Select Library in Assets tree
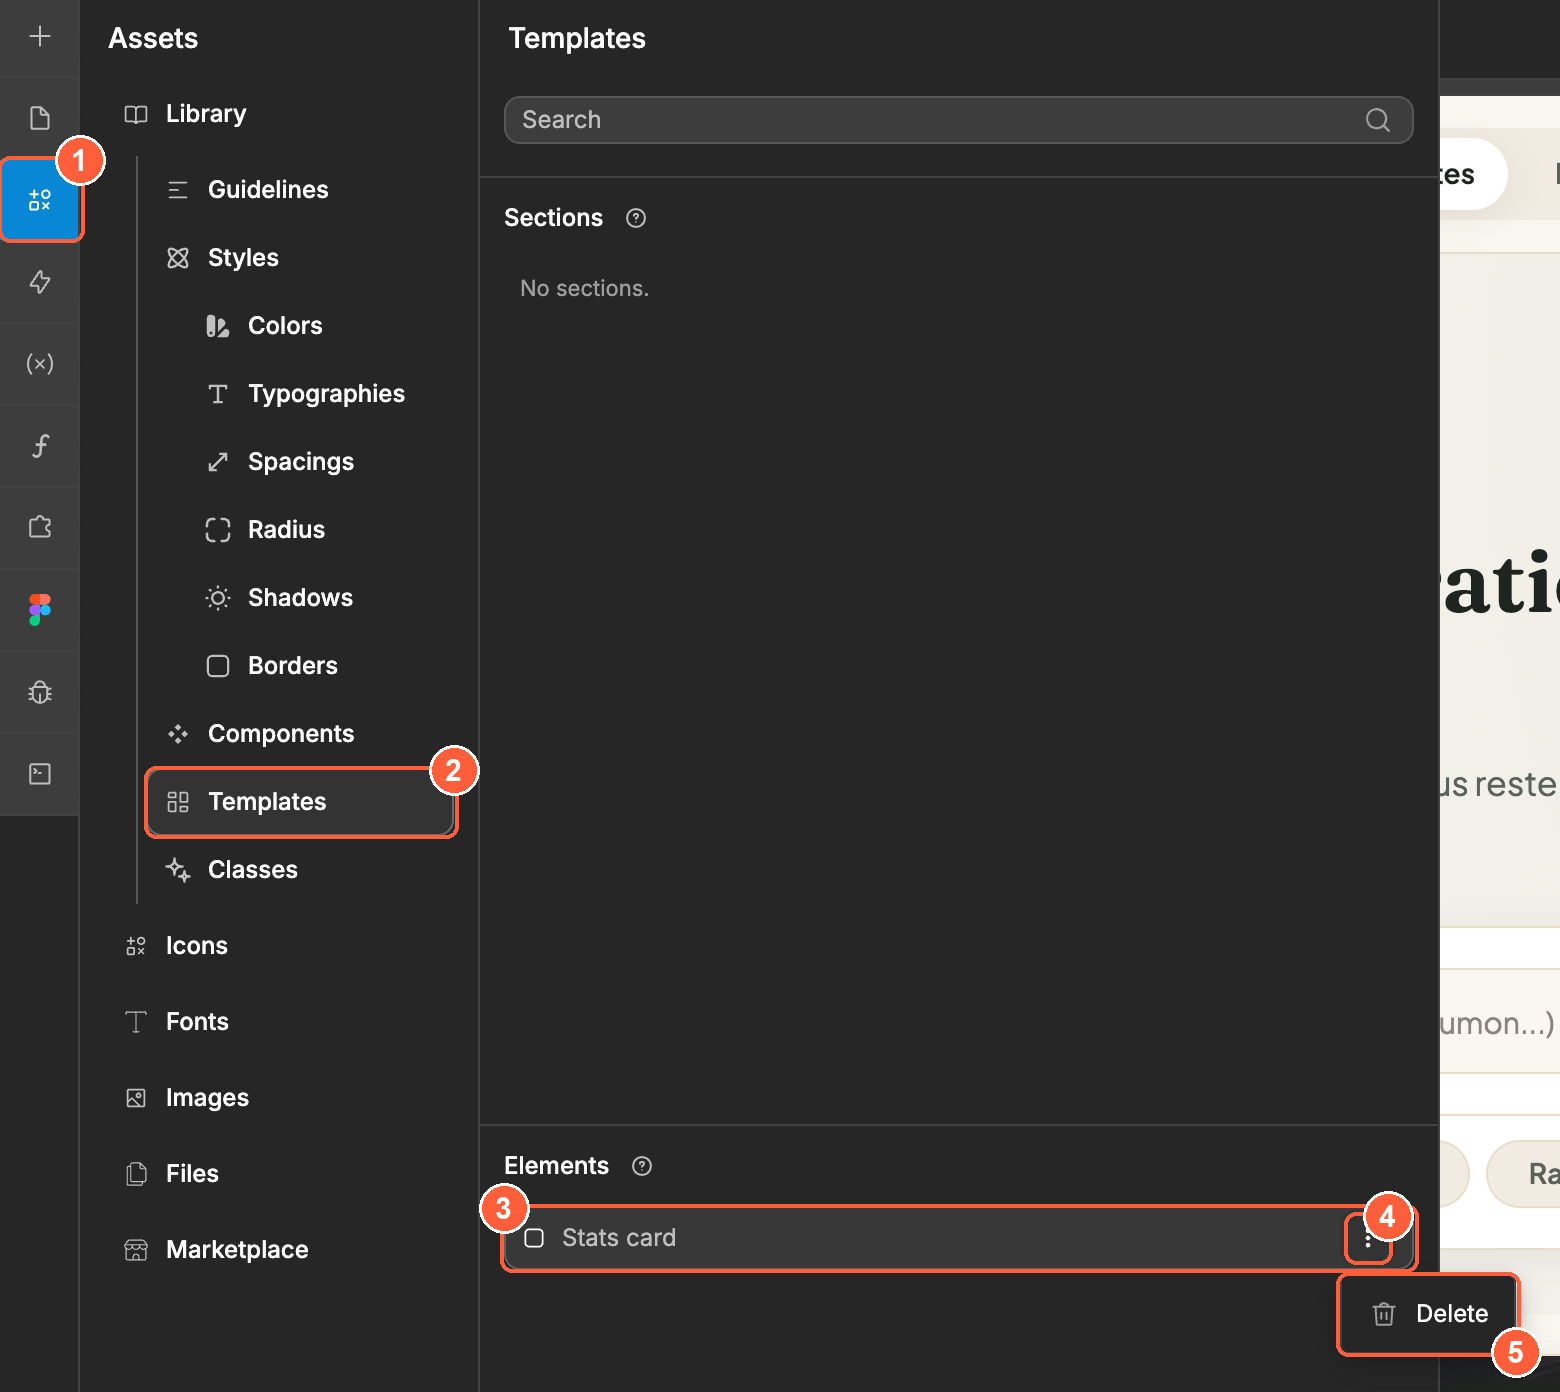The width and height of the screenshot is (1560, 1392). click(x=206, y=114)
